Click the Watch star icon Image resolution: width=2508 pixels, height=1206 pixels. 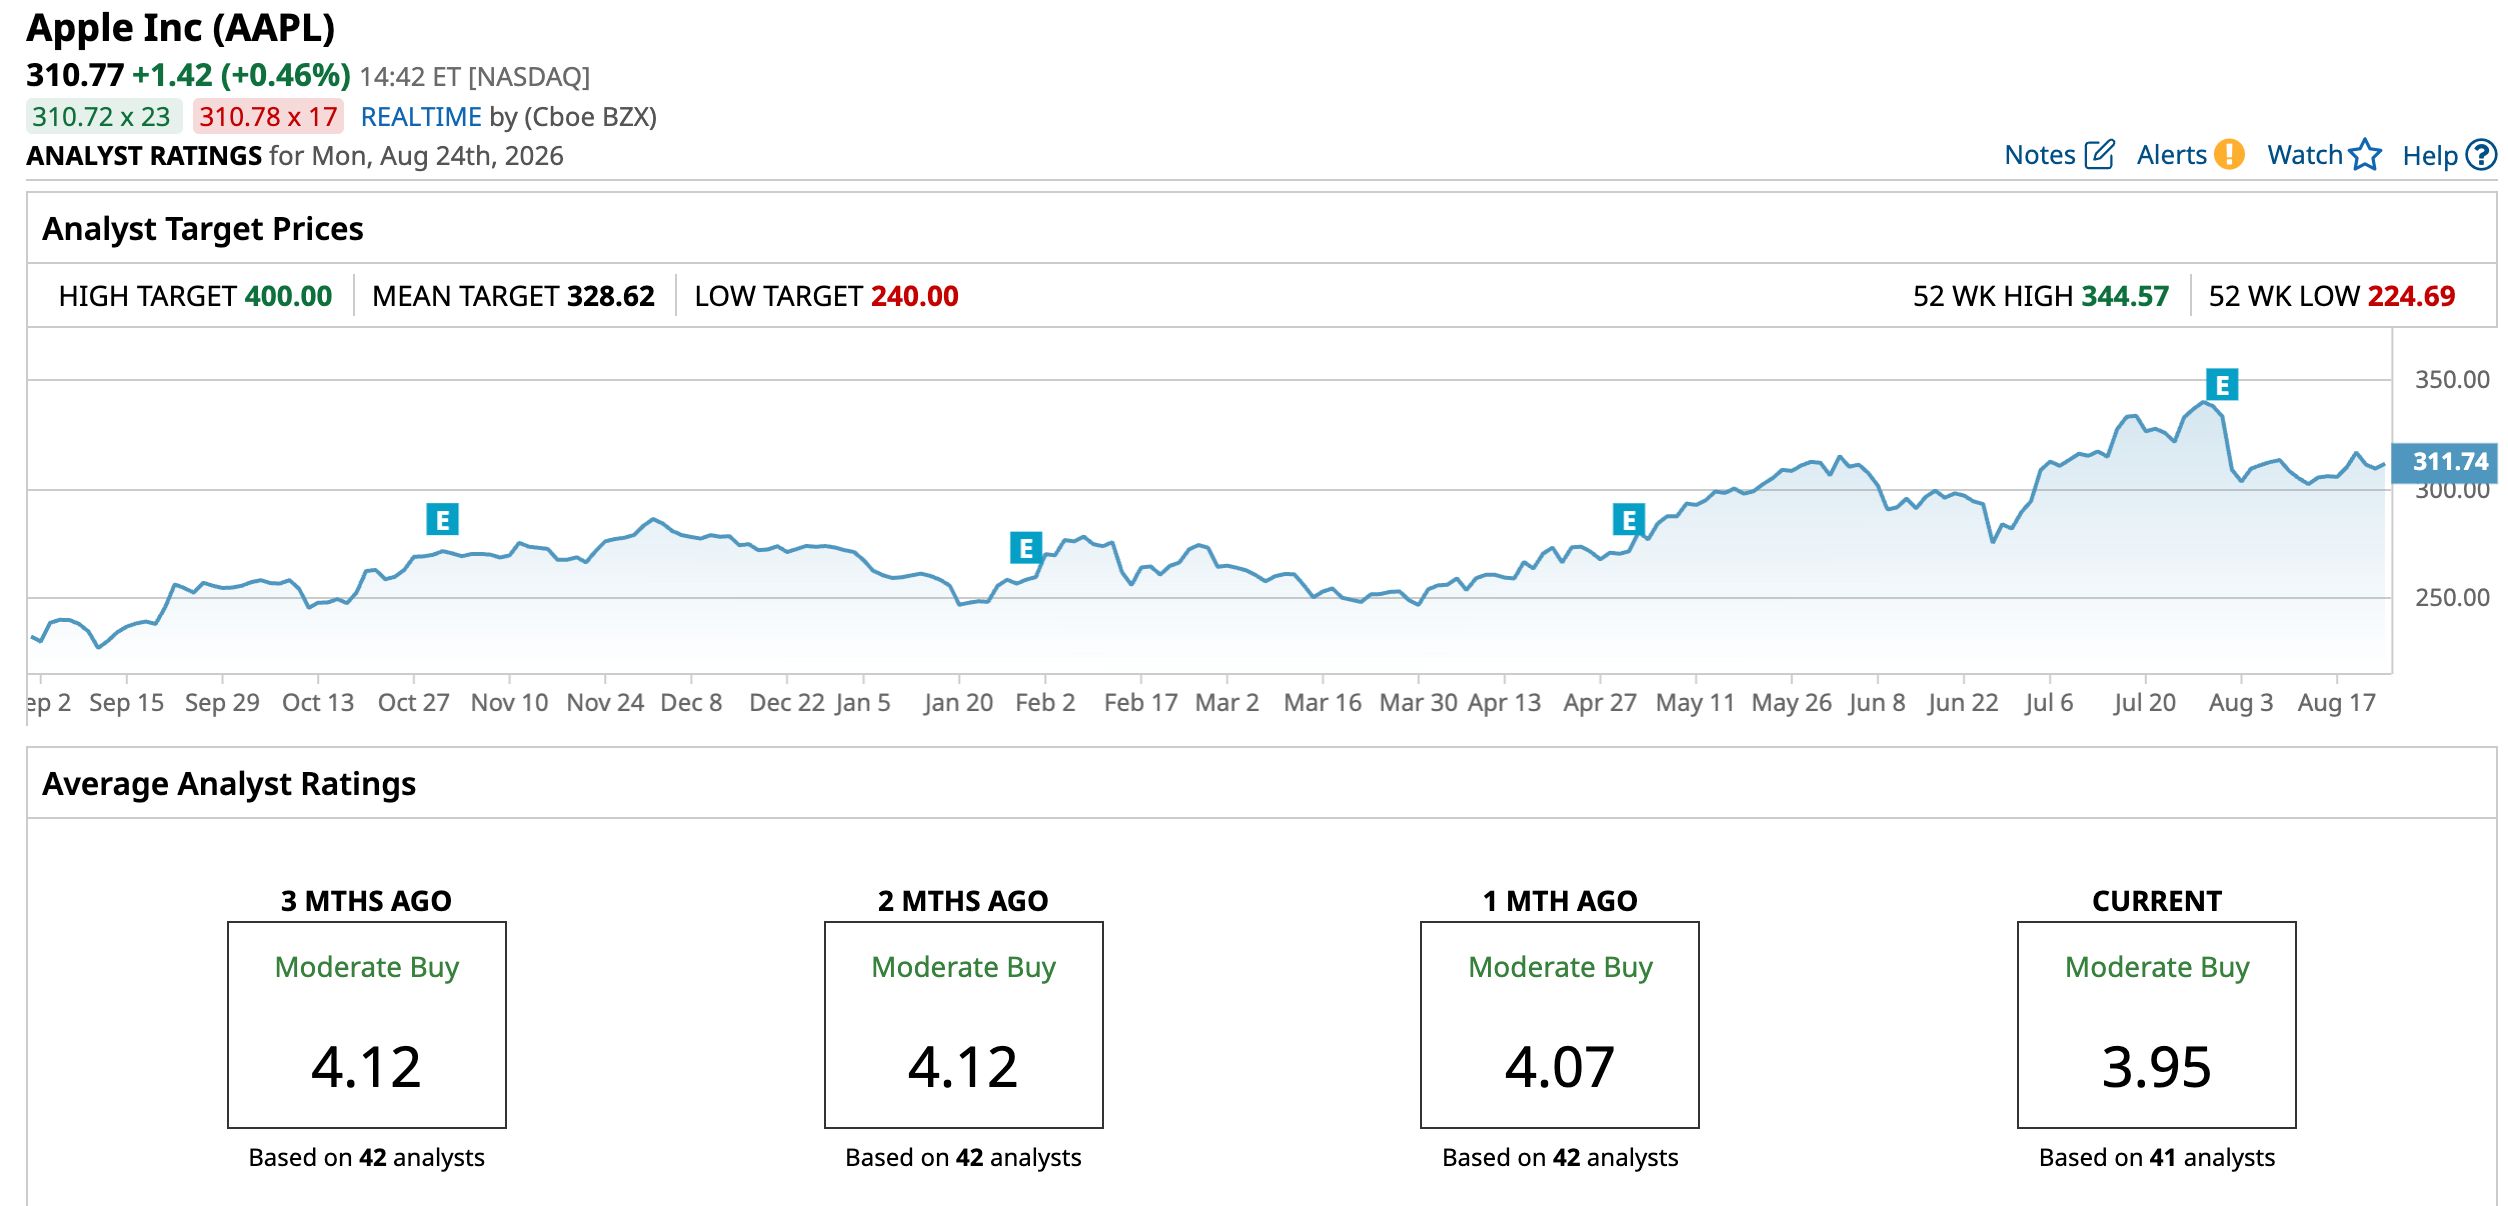[x=2365, y=155]
